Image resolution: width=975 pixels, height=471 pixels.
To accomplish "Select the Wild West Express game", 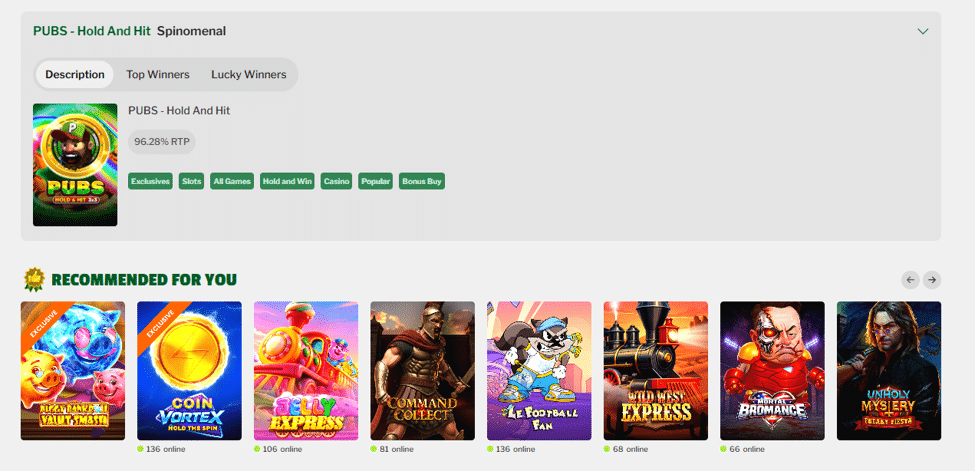I will [x=655, y=371].
